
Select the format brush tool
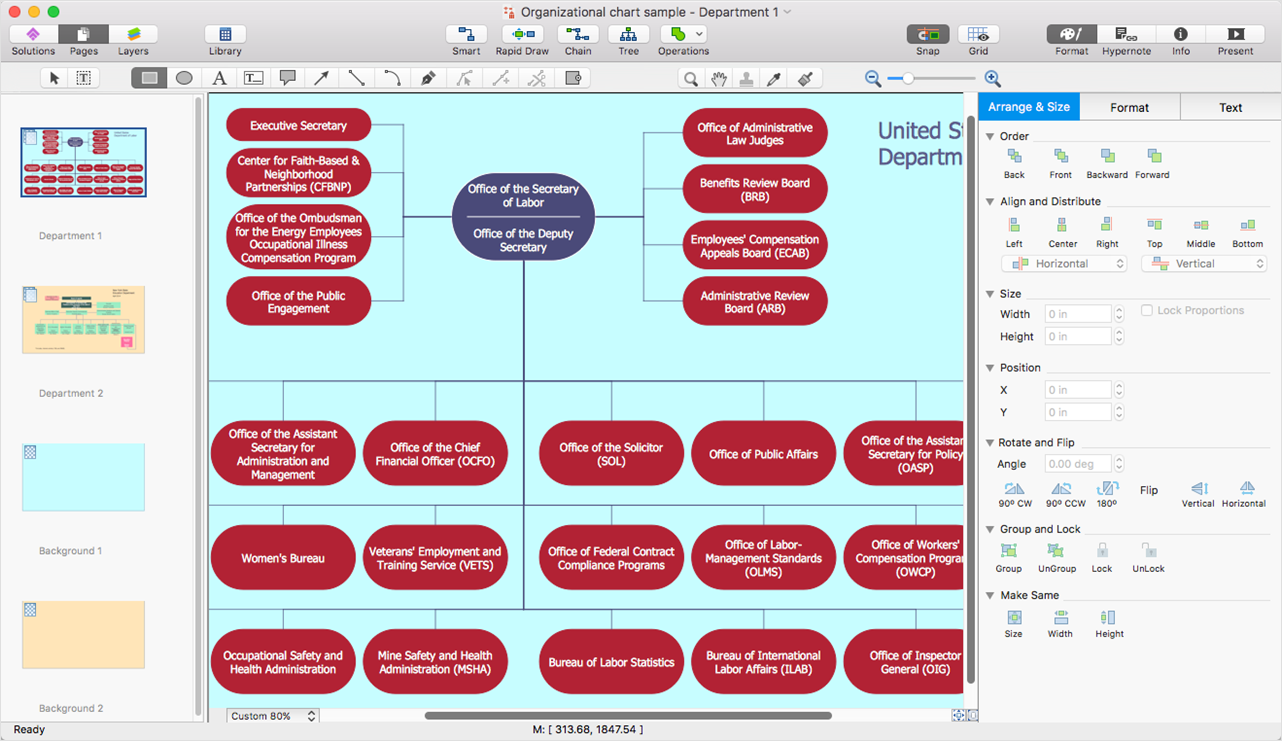pyautogui.click(x=806, y=78)
